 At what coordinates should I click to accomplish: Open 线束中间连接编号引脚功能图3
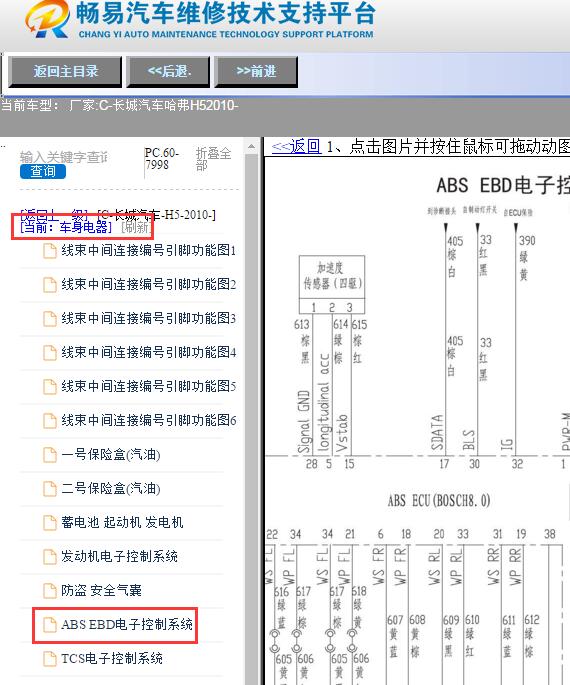pyautogui.click(x=149, y=318)
